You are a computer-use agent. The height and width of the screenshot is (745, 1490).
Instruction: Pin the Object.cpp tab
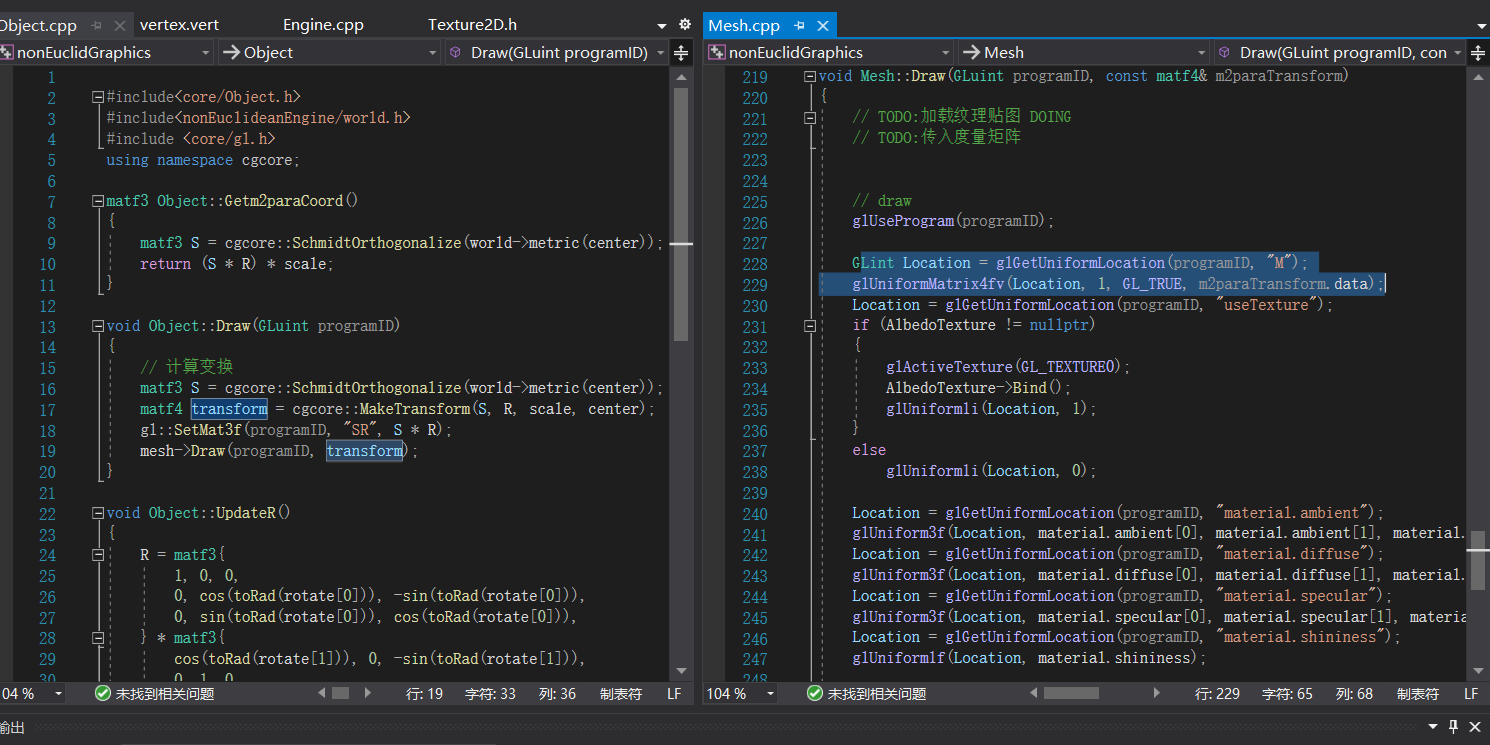pyautogui.click(x=96, y=25)
